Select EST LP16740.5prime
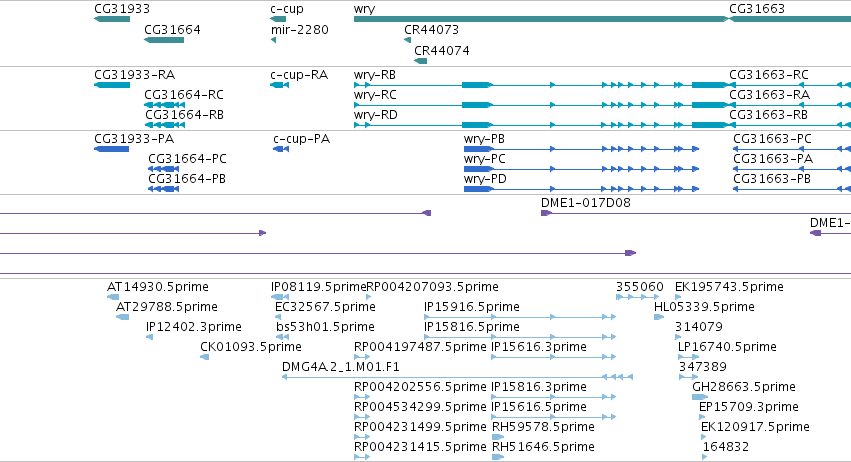 point(727,347)
